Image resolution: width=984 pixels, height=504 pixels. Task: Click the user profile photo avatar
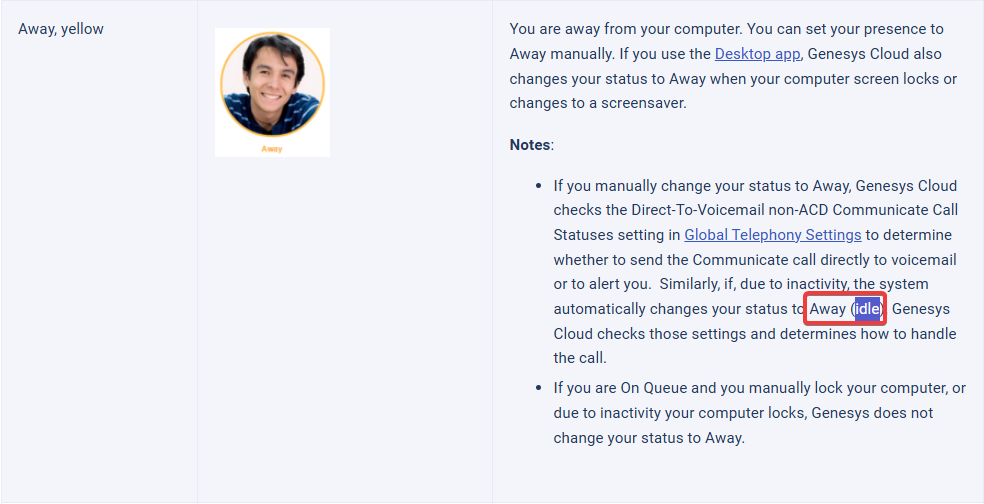[272, 84]
